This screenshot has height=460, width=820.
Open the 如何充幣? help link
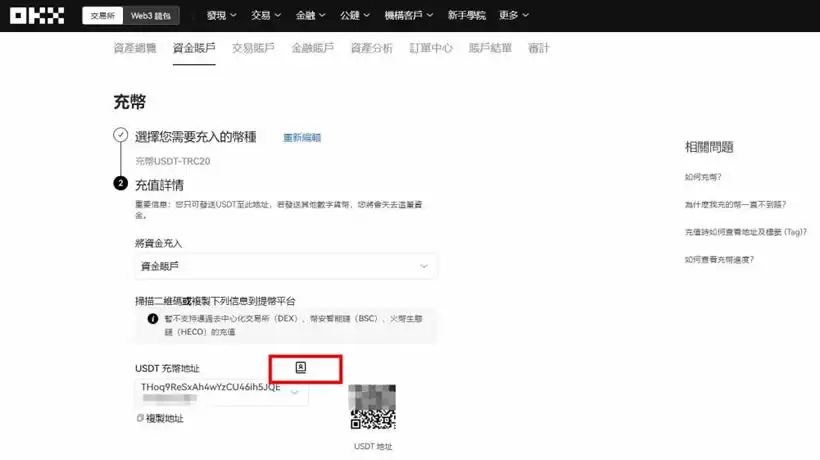(x=703, y=177)
